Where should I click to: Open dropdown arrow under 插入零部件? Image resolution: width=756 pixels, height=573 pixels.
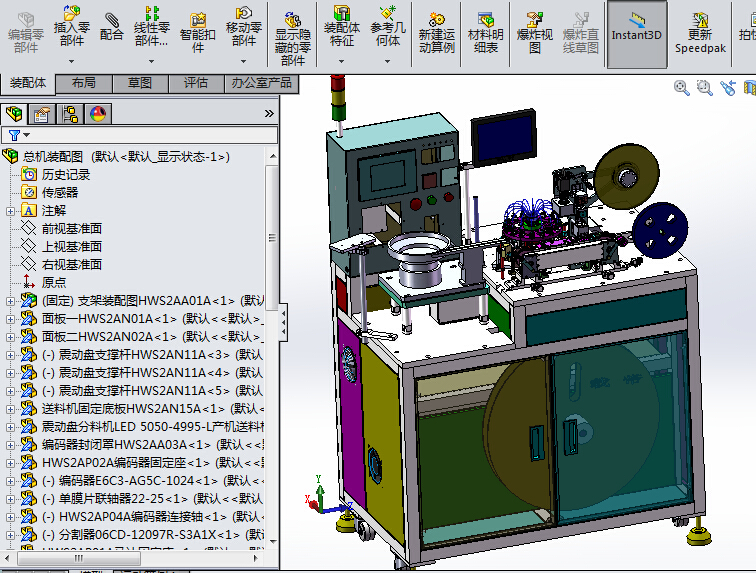pyautogui.click(x=71, y=61)
